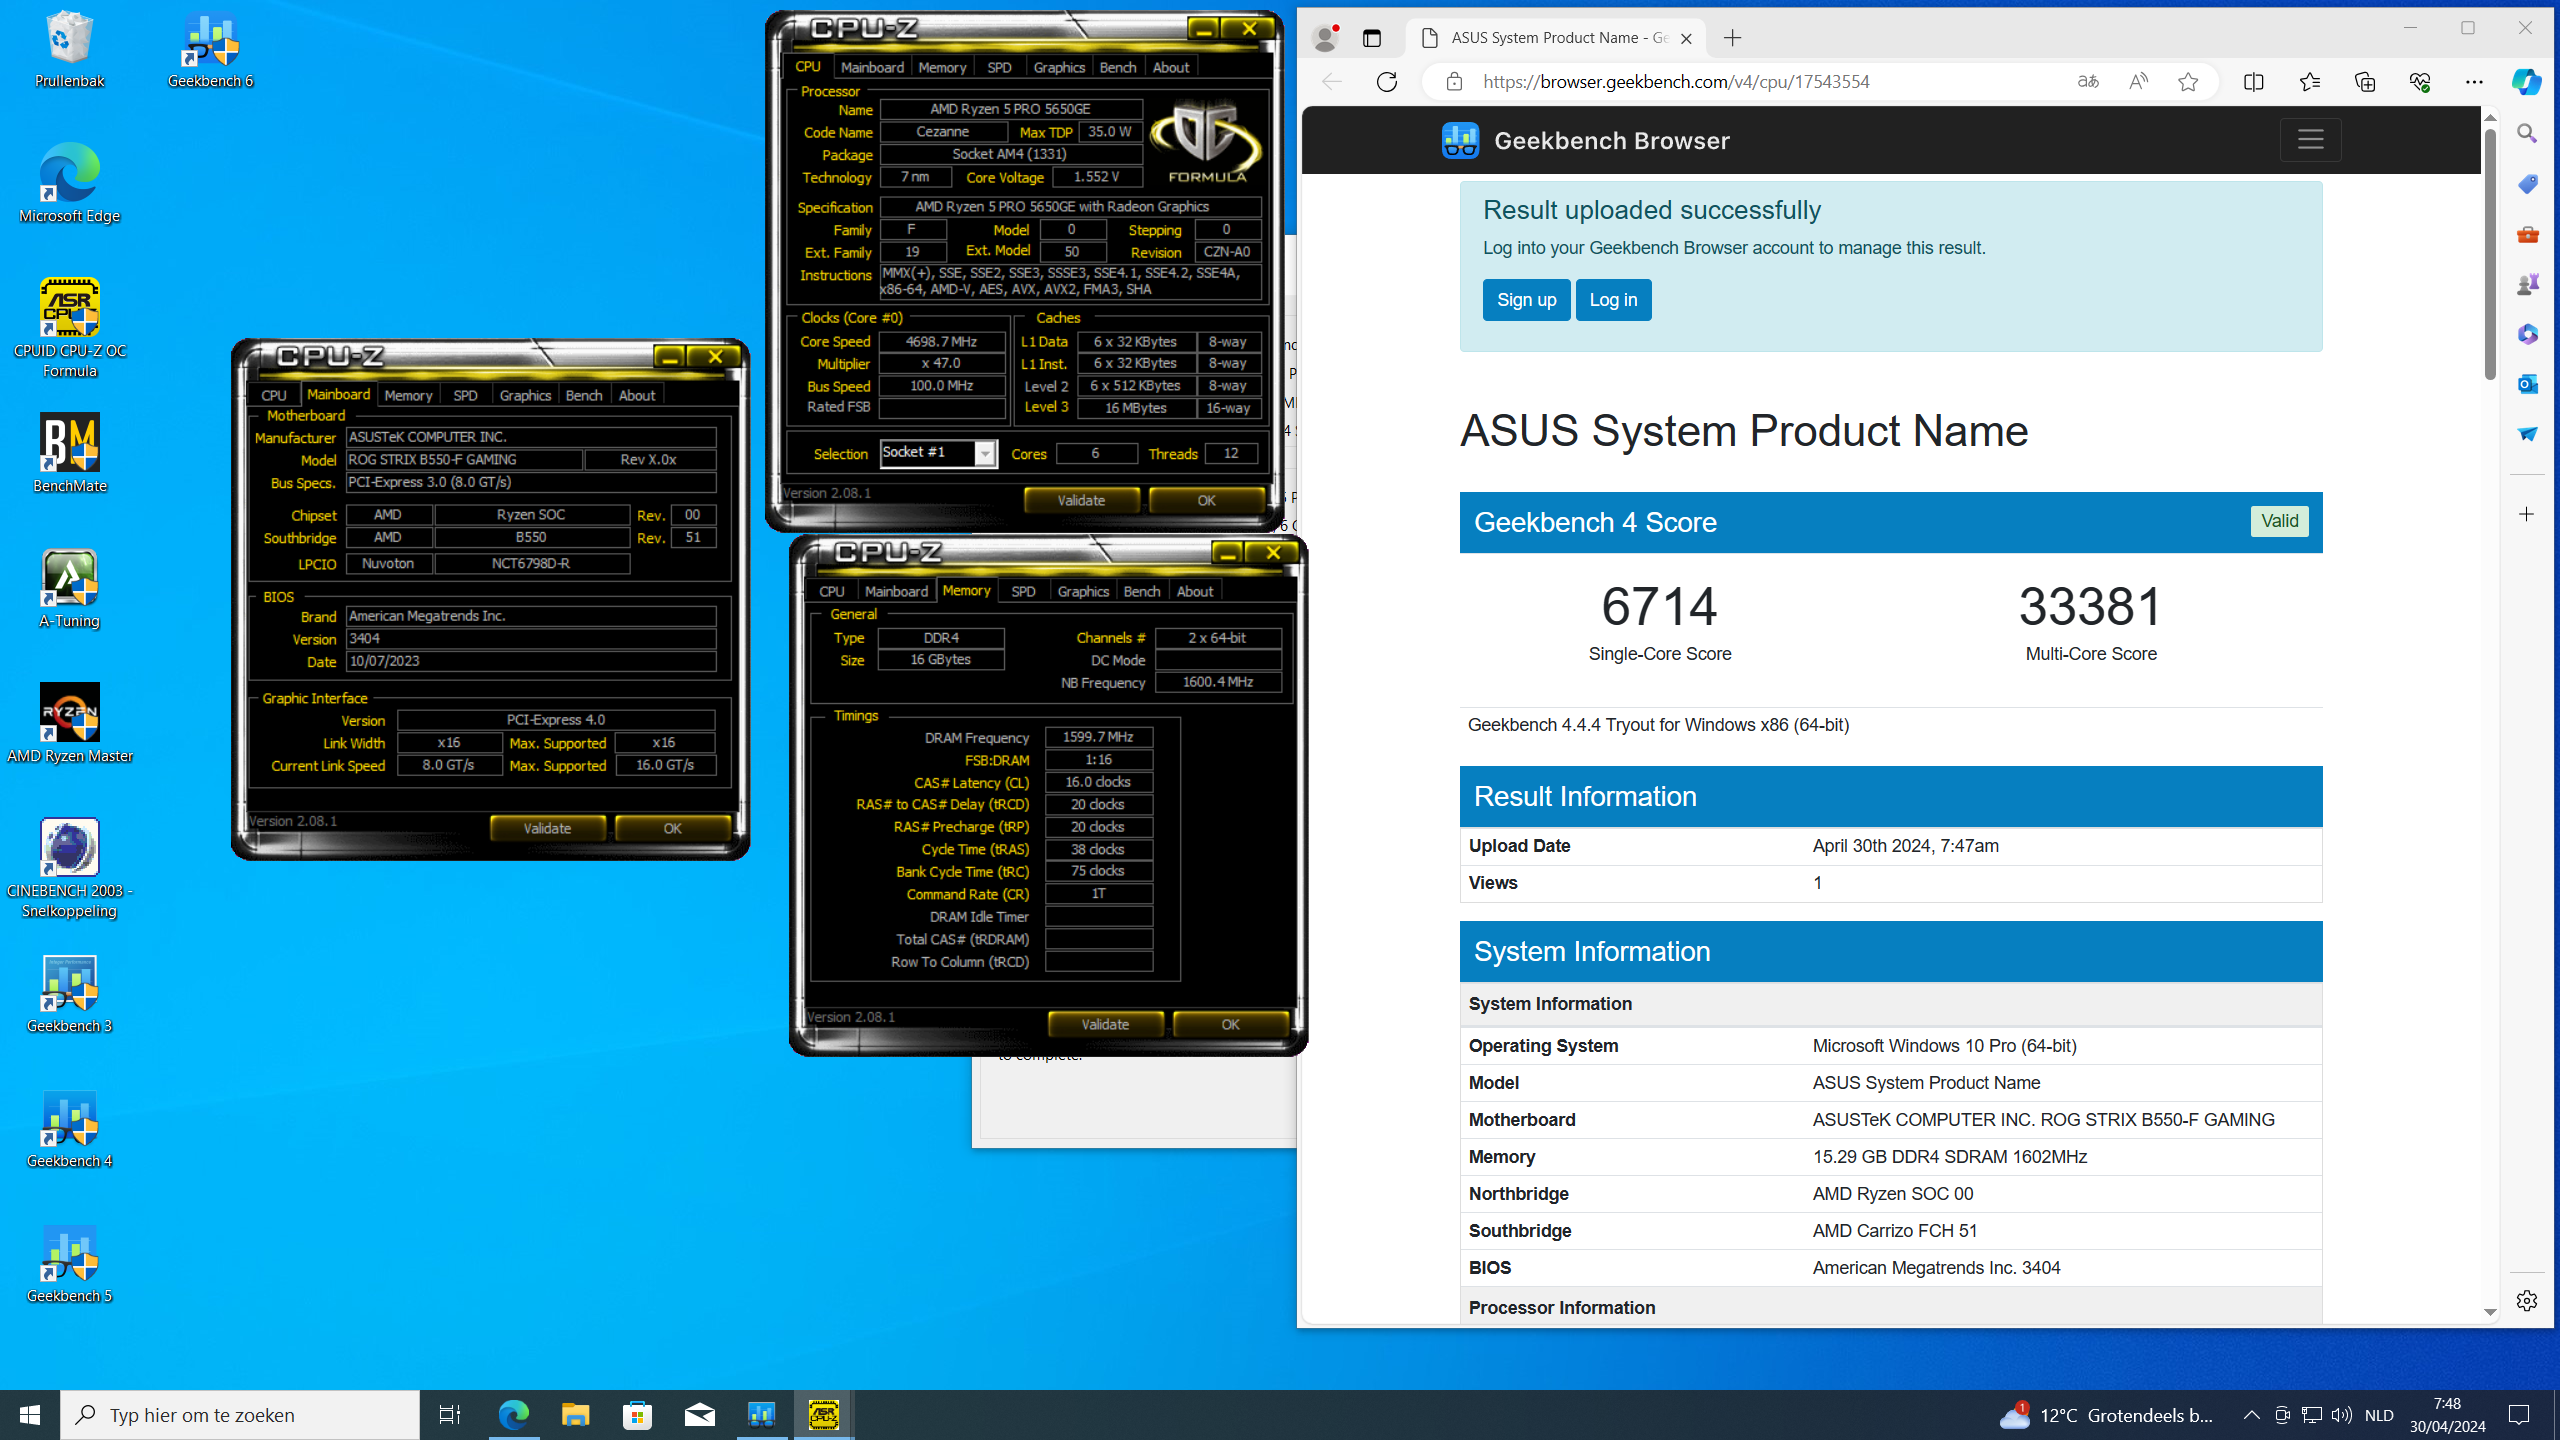Open the Prullenbak recycle bin icon

[x=69, y=50]
